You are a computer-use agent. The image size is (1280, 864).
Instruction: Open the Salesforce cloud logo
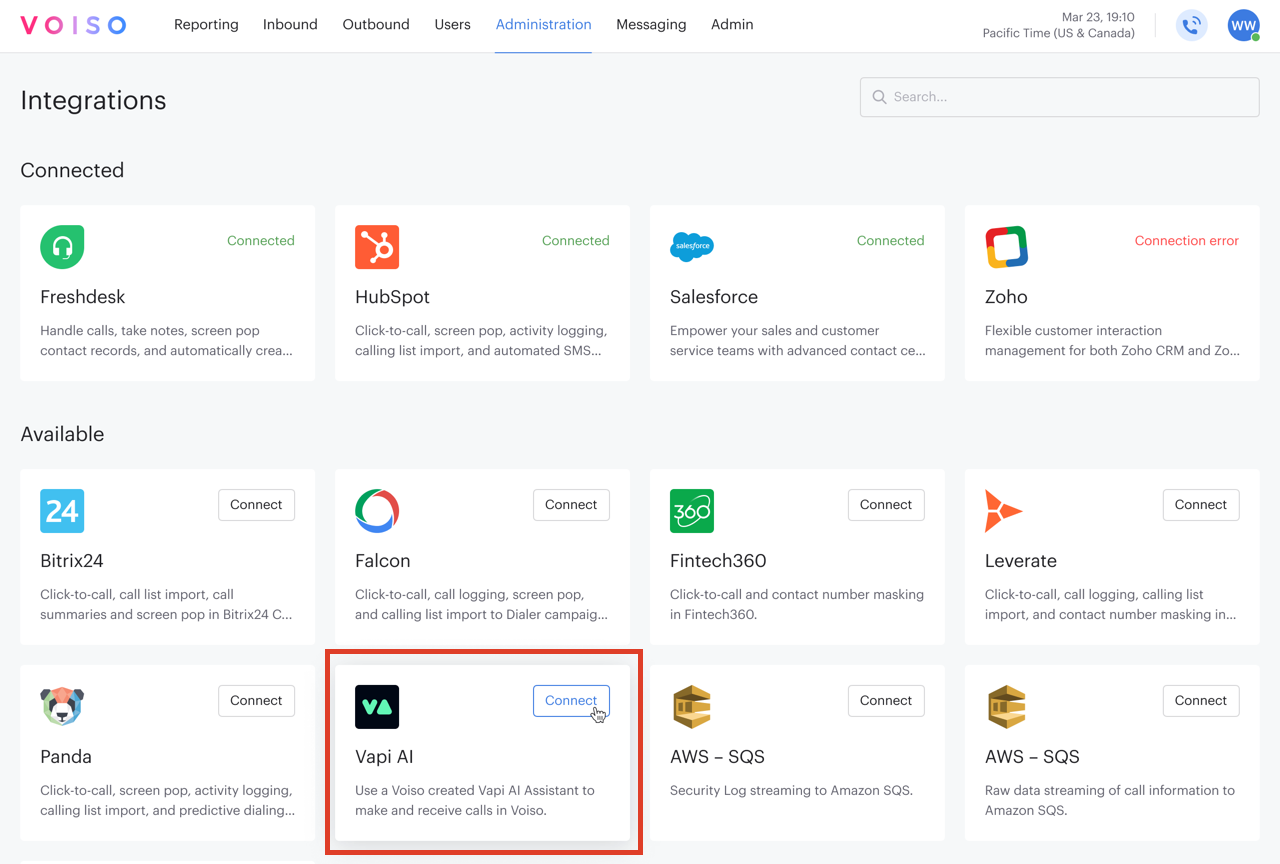(692, 247)
